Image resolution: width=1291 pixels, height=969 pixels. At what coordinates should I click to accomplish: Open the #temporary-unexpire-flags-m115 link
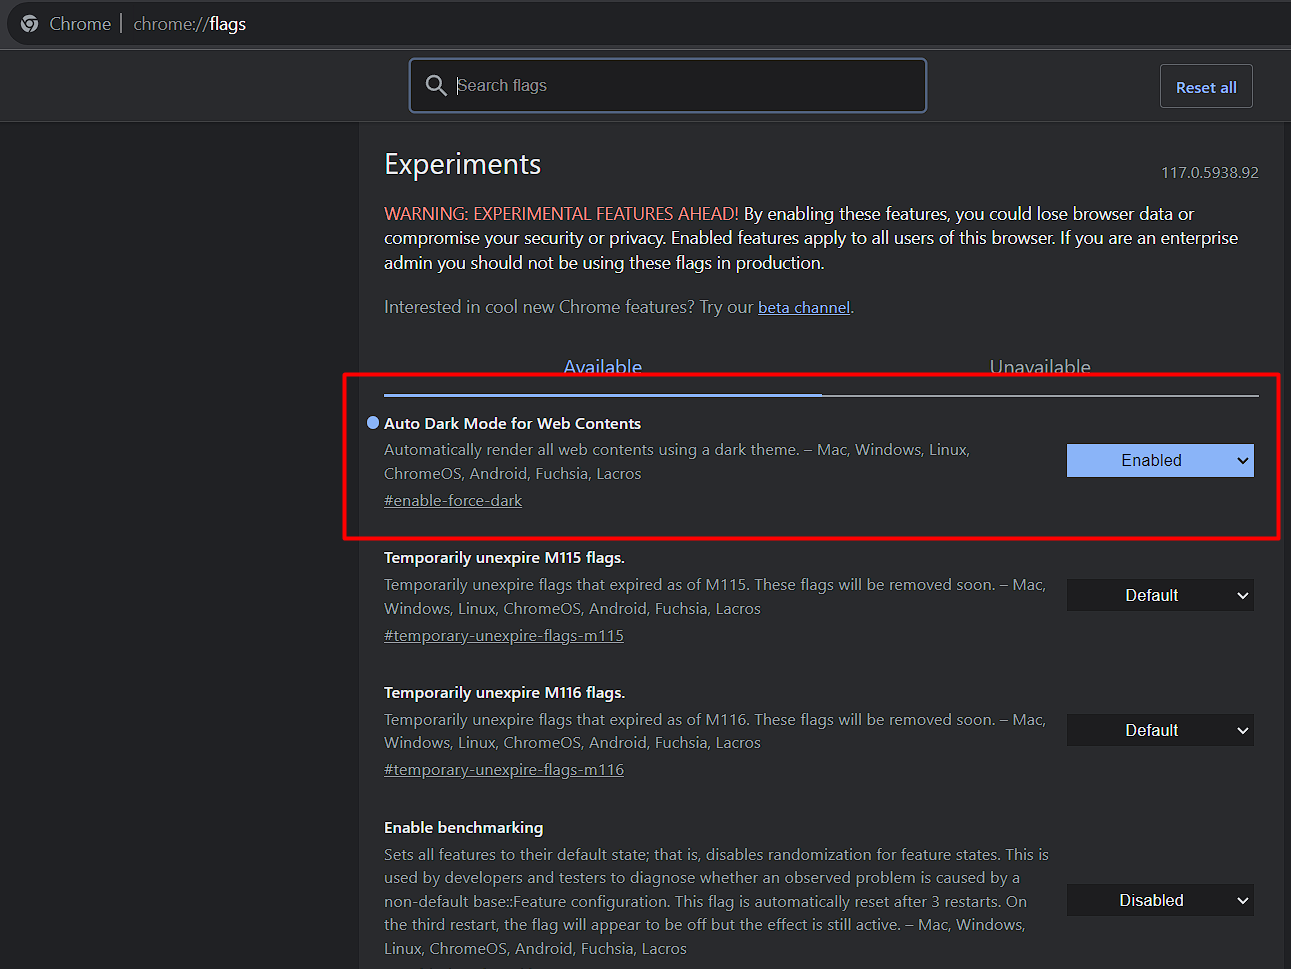pos(504,636)
